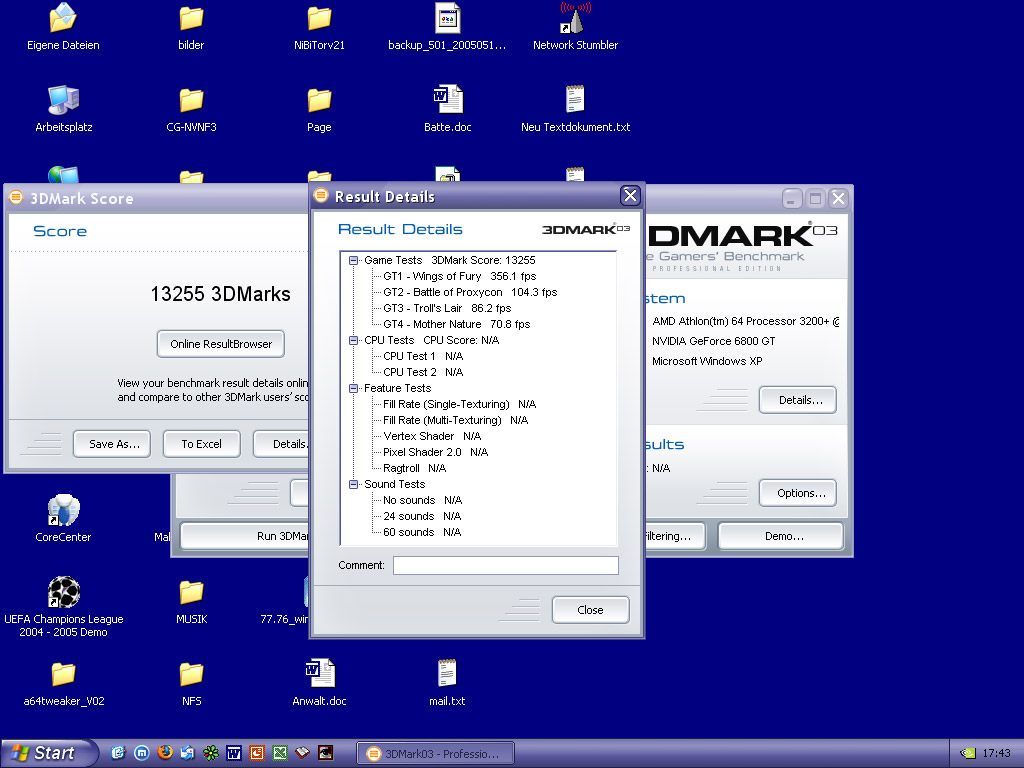Select GT3 - Troll's Lair row

(x=447, y=308)
